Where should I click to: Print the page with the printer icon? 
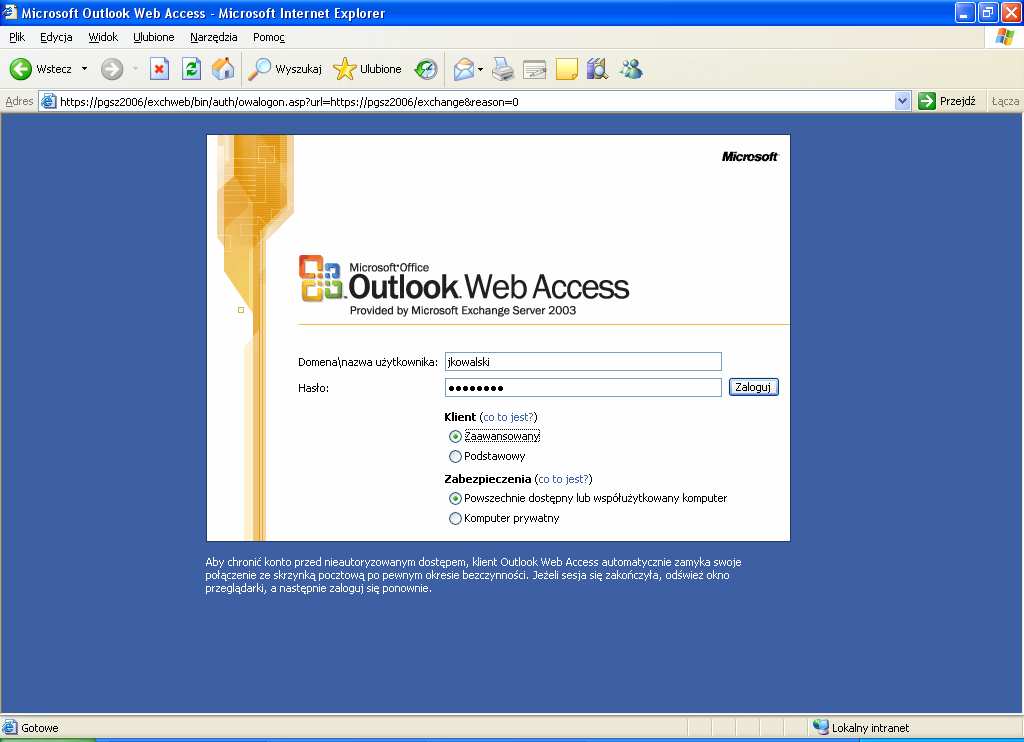tap(503, 69)
